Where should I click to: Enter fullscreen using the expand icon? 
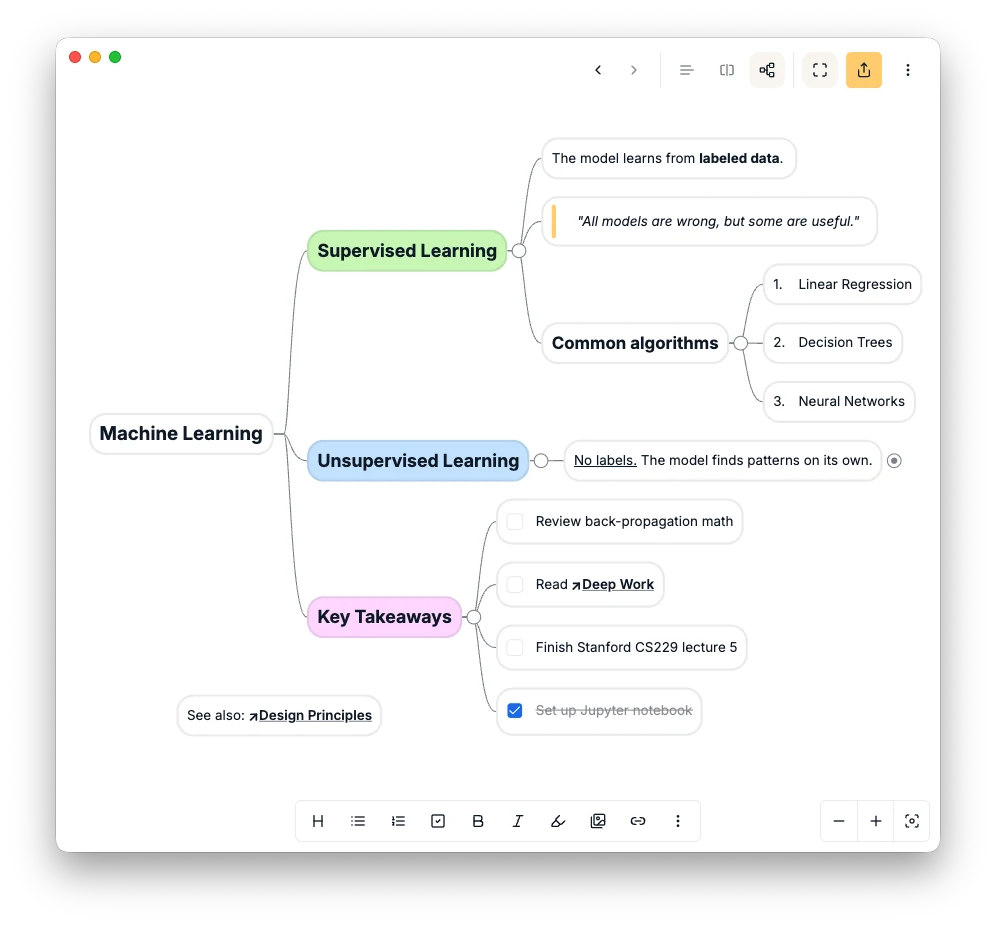click(x=819, y=70)
